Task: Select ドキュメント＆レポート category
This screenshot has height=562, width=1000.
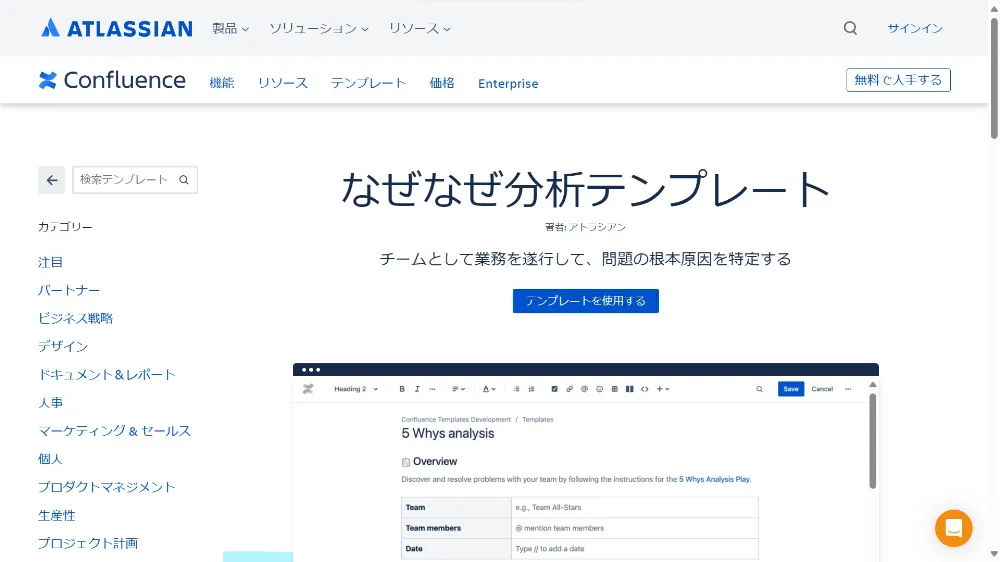Action: tap(107, 374)
